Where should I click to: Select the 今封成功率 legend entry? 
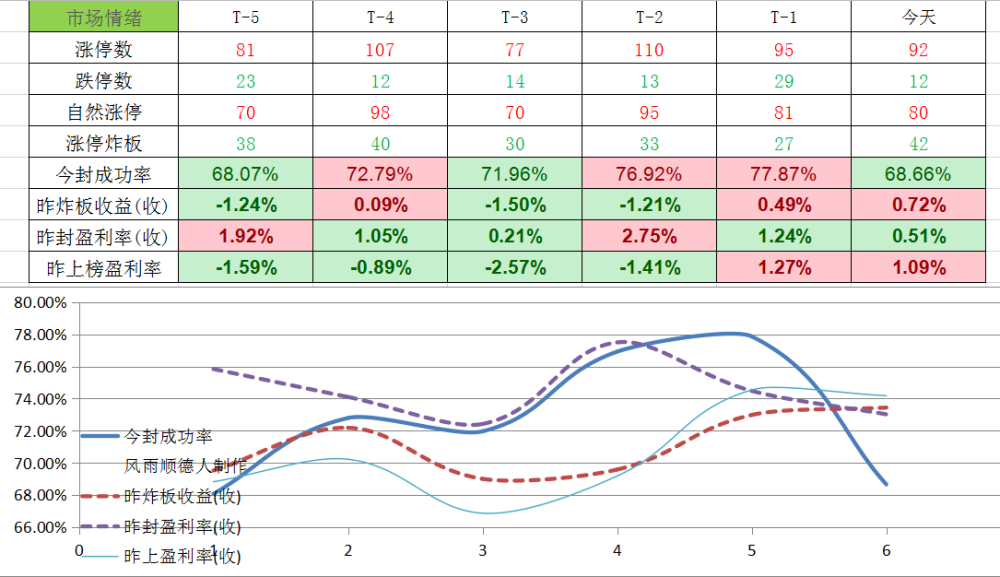147,436
